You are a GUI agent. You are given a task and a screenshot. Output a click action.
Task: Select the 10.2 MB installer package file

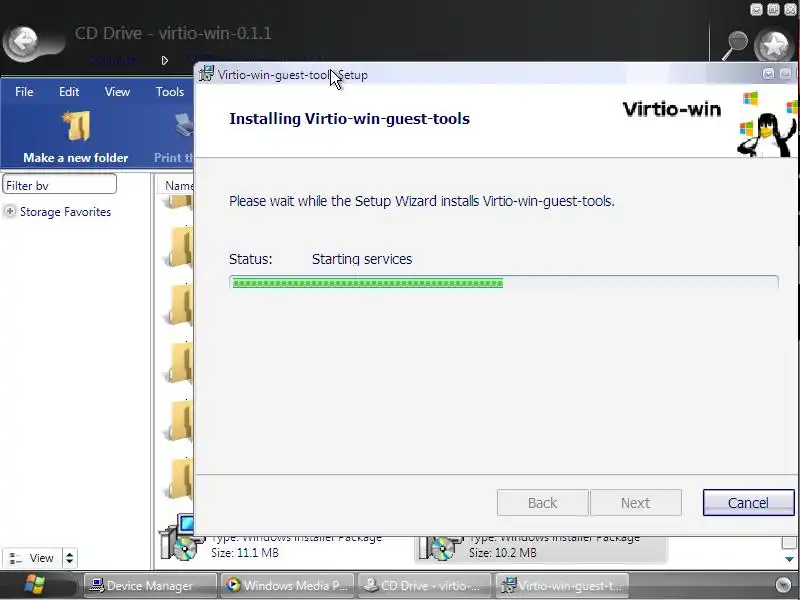pos(541,548)
